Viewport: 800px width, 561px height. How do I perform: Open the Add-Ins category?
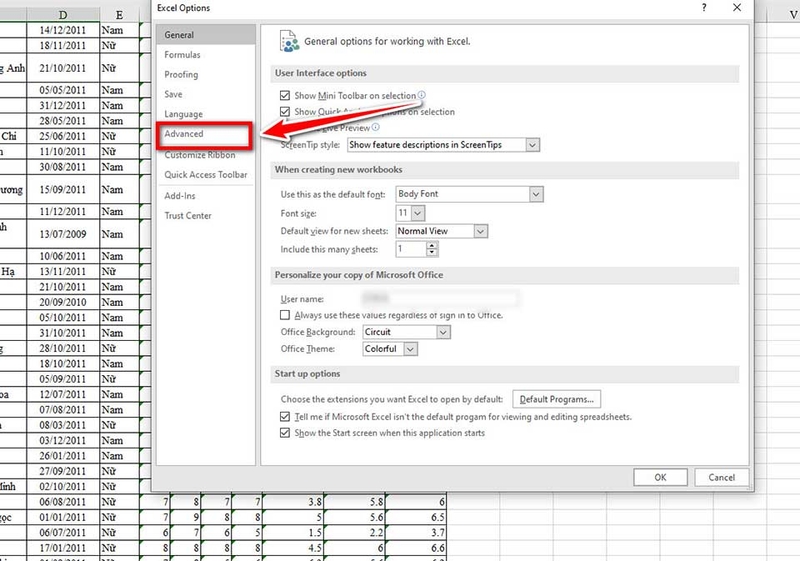[x=180, y=196]
